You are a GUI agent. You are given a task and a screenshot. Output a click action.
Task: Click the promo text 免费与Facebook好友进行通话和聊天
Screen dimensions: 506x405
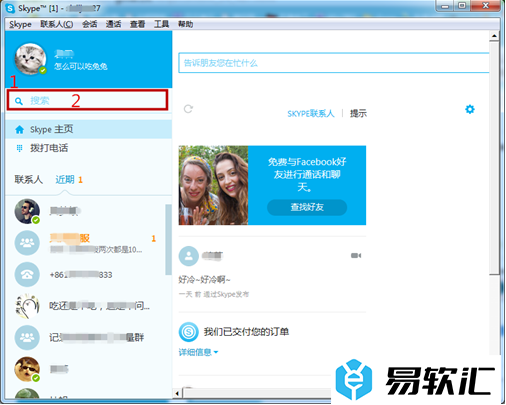click(307, 174)
